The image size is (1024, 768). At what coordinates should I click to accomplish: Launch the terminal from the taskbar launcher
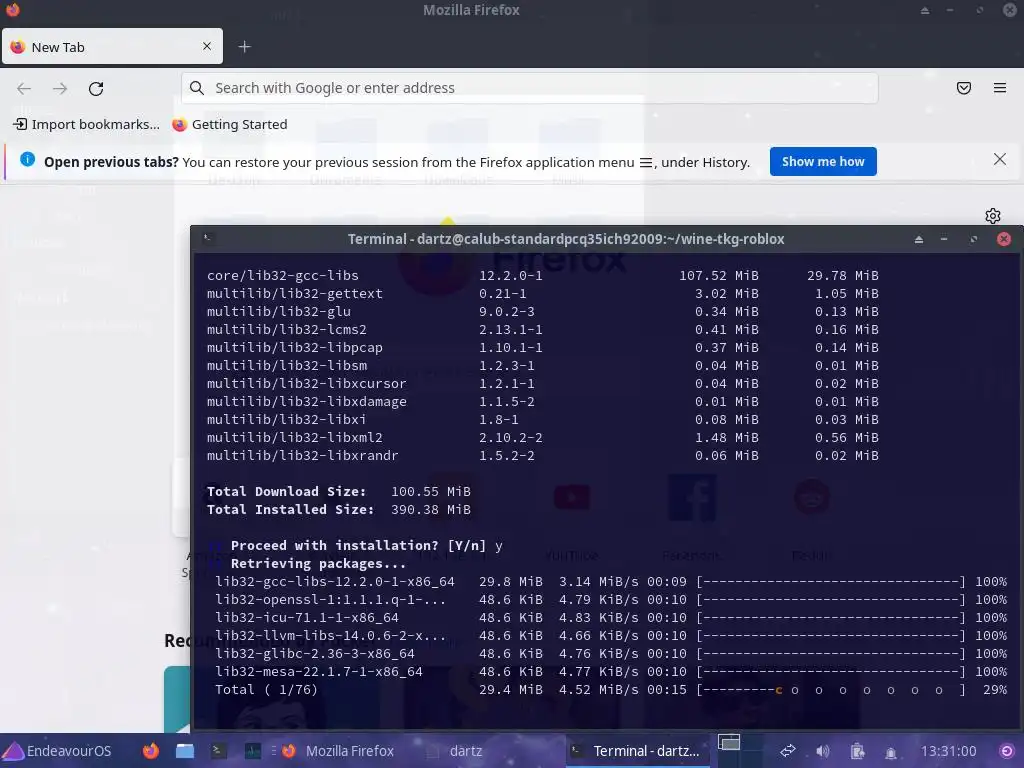coord(218,751)
